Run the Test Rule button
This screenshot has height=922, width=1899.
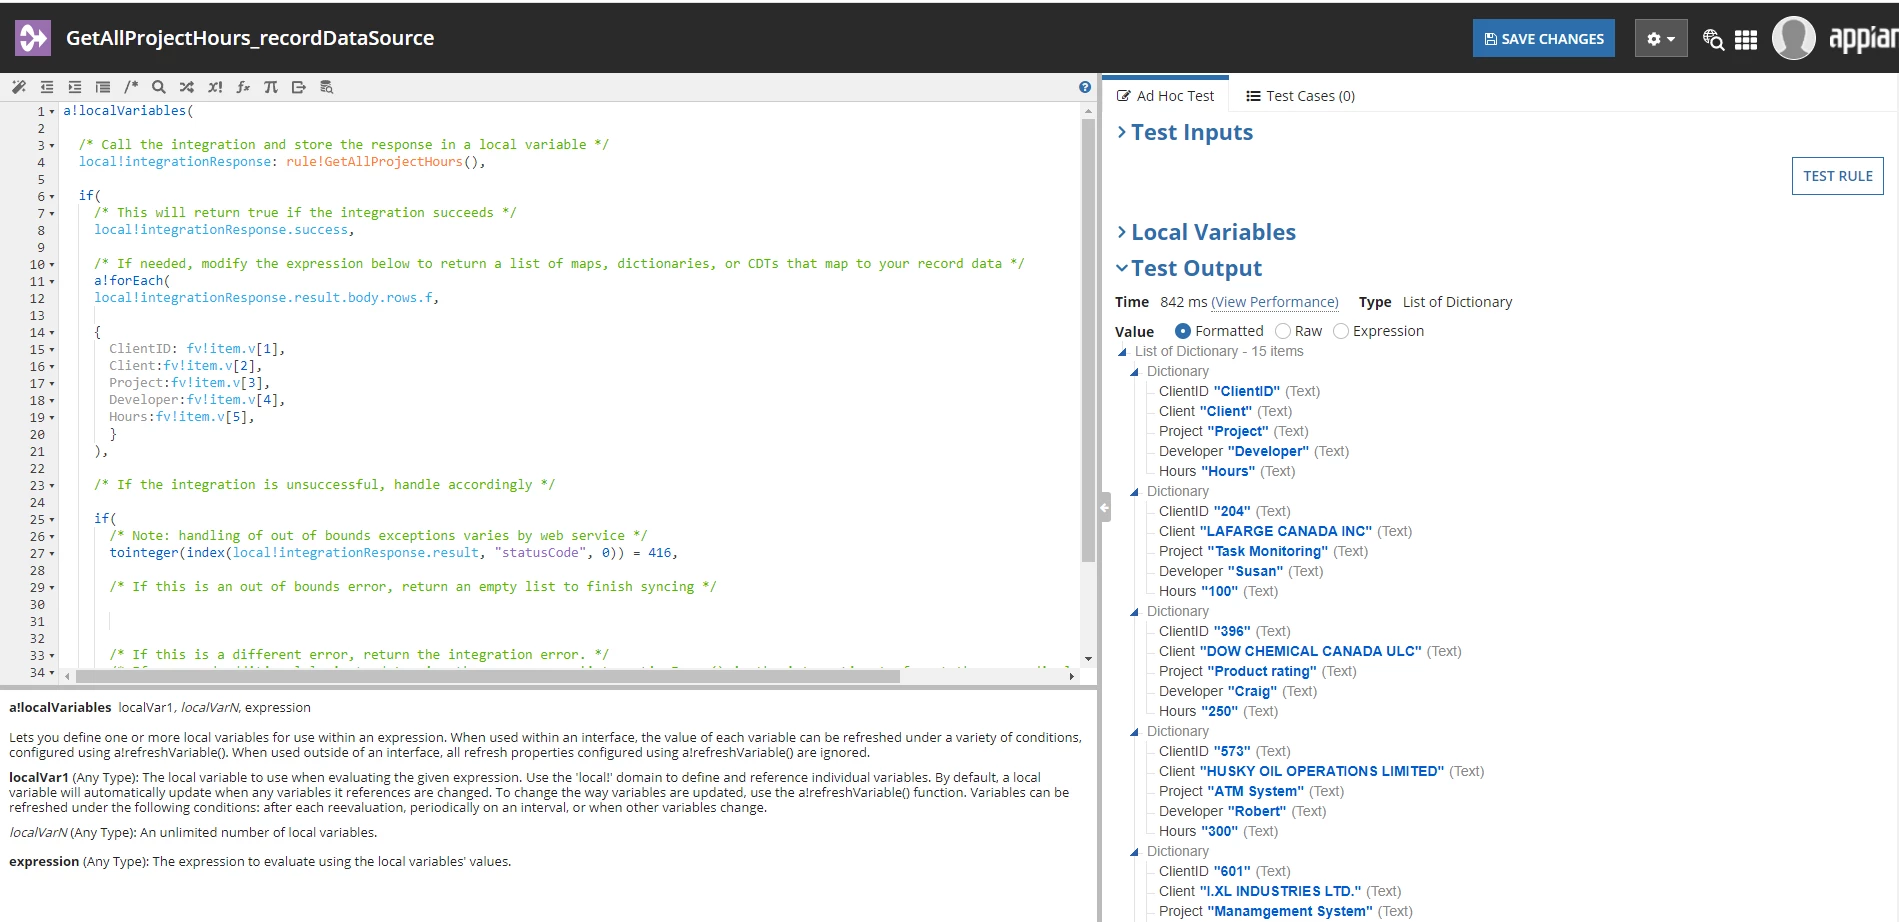click(x=1838, y=176)
